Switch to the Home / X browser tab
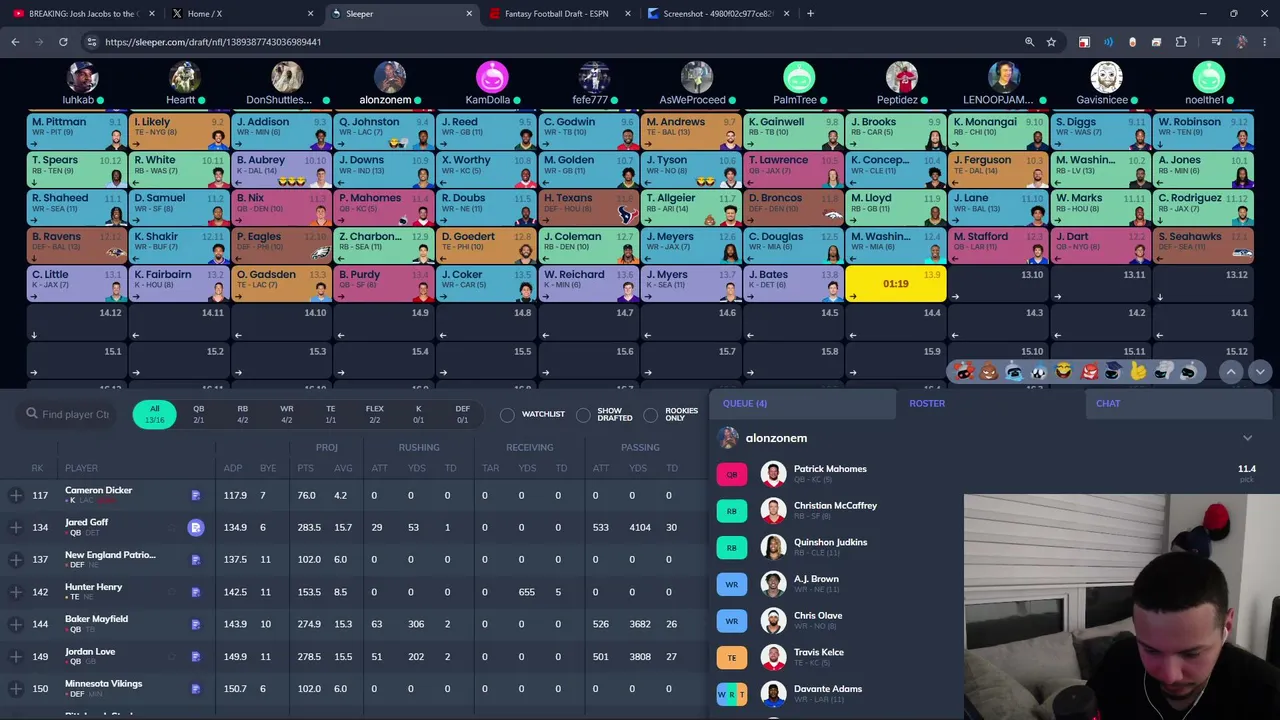The image size is (1280, 720). point(243,14)
